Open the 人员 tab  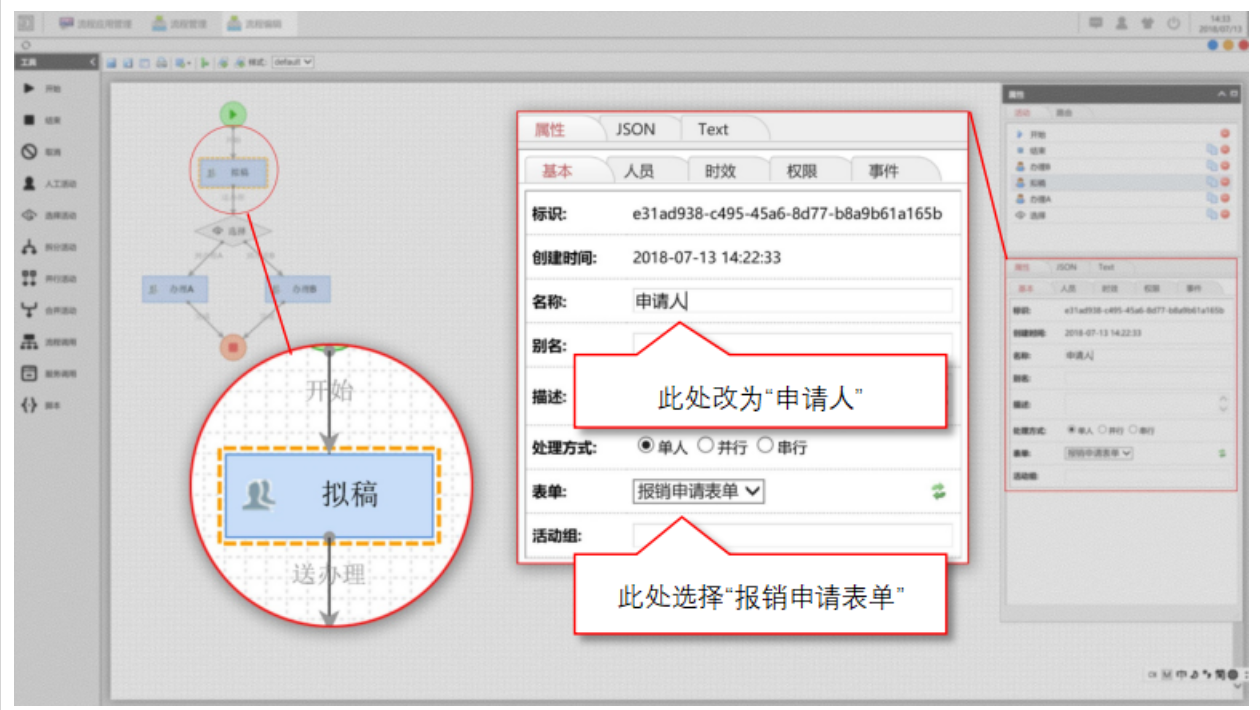(638, 171)
